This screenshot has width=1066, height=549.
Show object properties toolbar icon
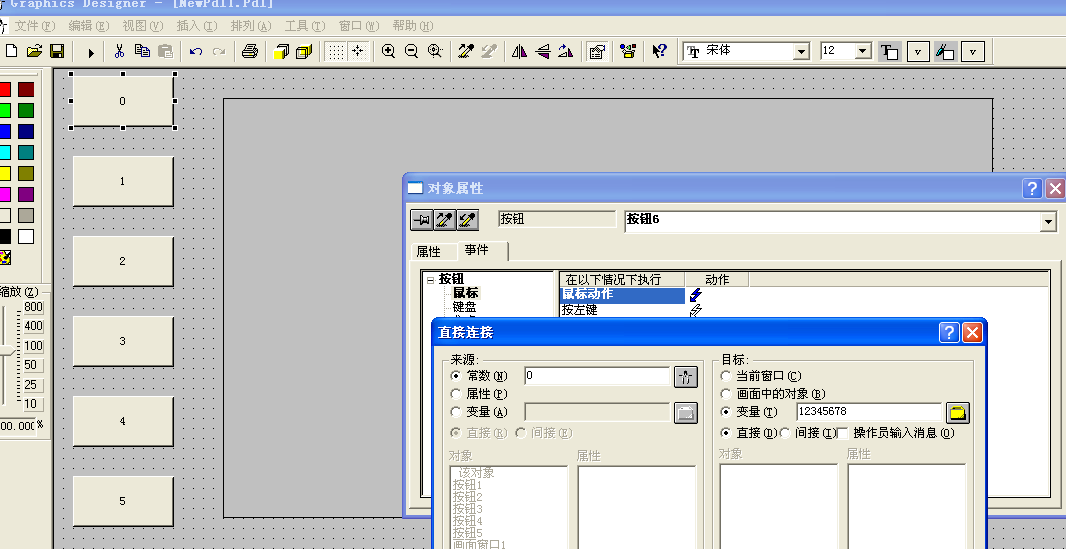pyautogui.click(x=597, y=52)
